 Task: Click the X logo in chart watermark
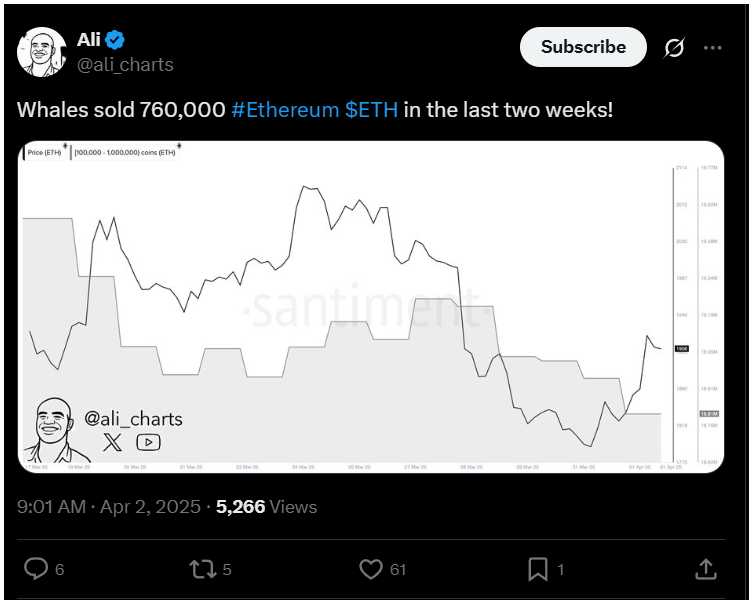[x=112, y=442]
